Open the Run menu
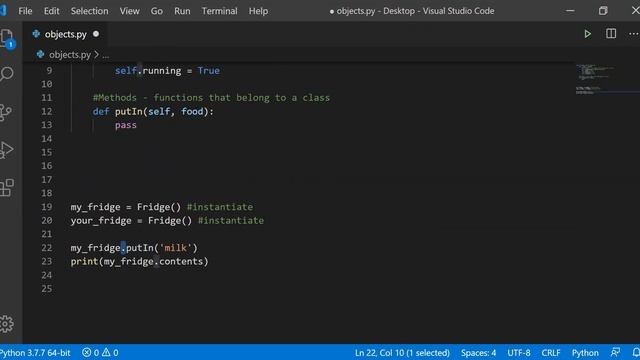The width and height of the screenshot is (640, 360). click(x=182, y=11)
